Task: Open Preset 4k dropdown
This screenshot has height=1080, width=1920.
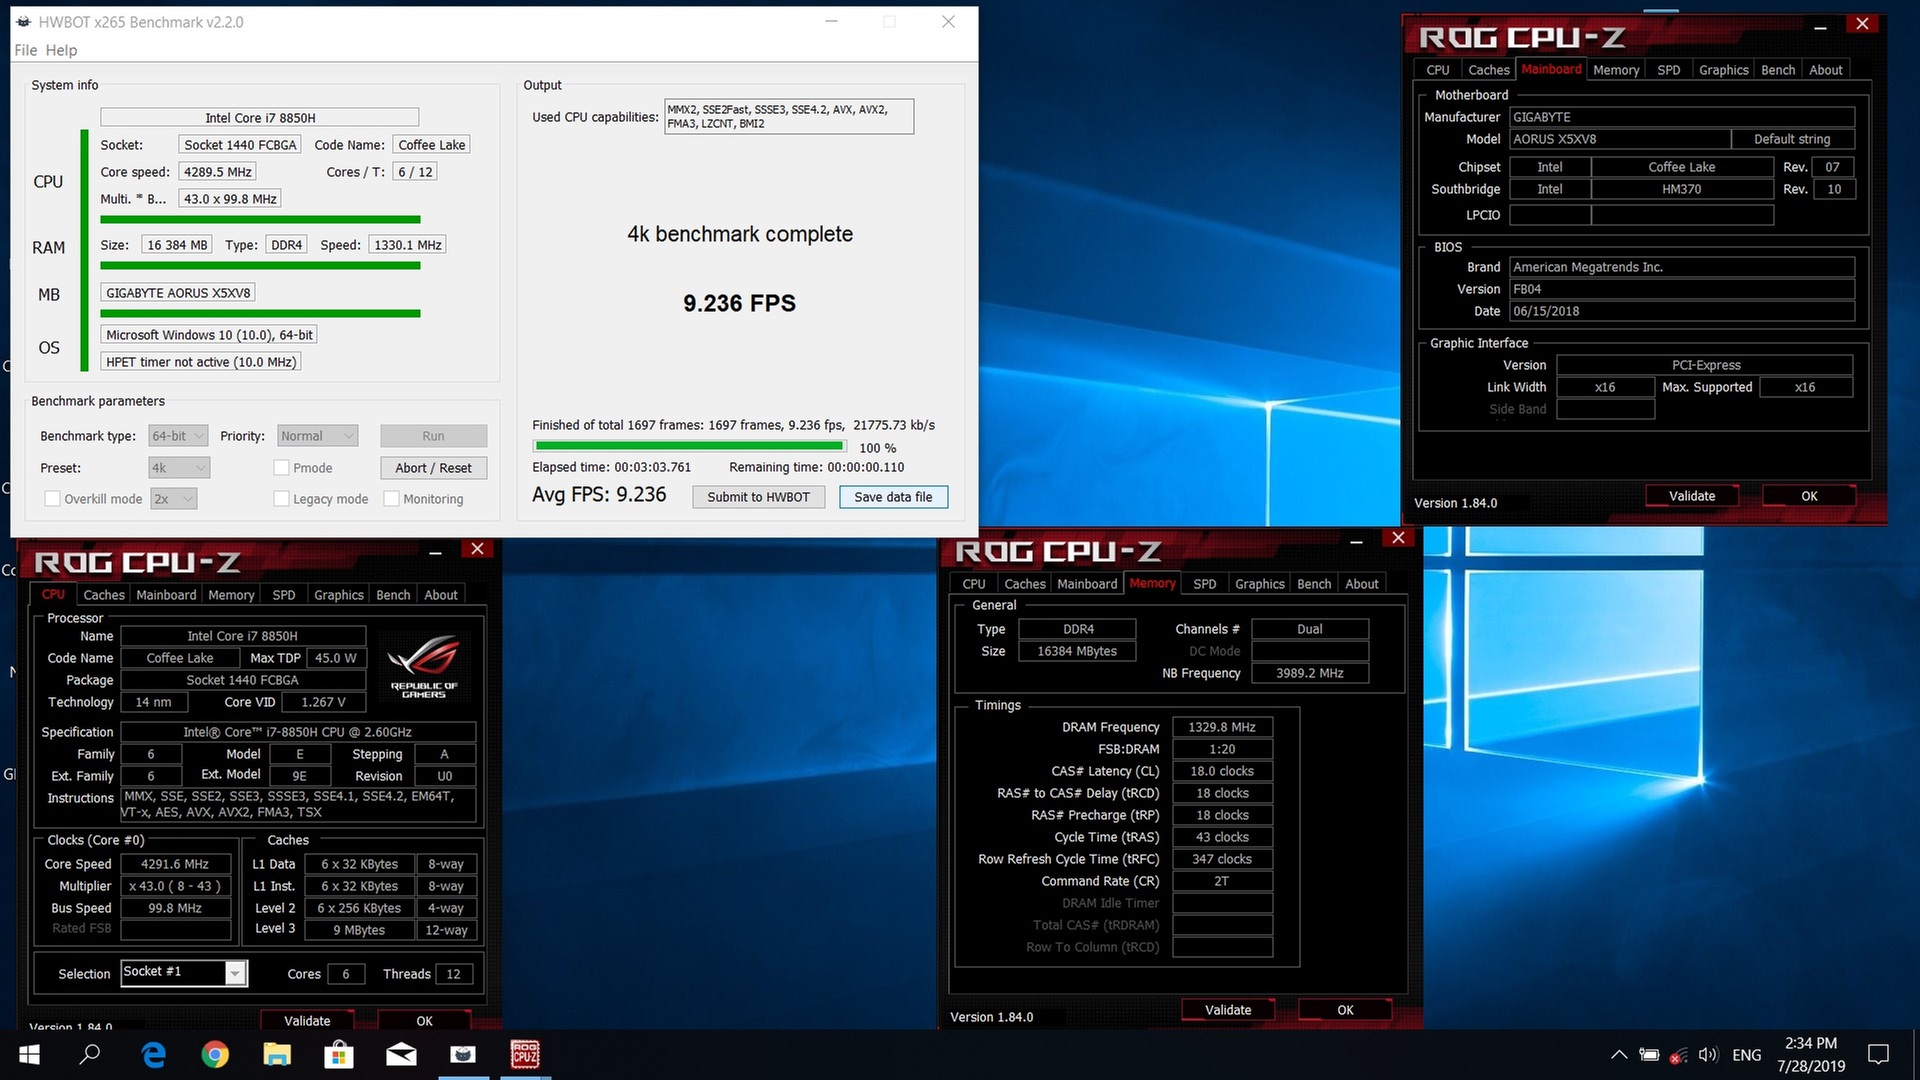Action: (179, 468)
